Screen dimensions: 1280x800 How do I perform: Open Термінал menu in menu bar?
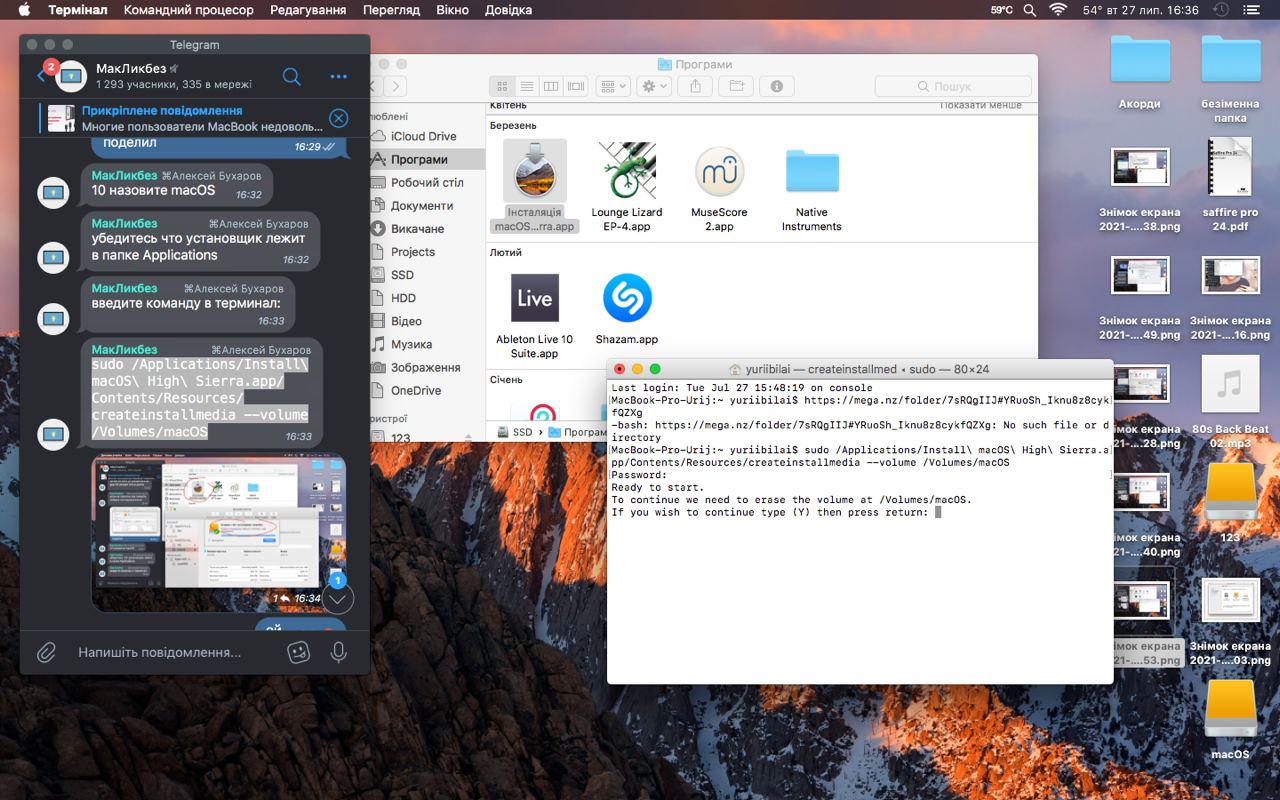78,10
